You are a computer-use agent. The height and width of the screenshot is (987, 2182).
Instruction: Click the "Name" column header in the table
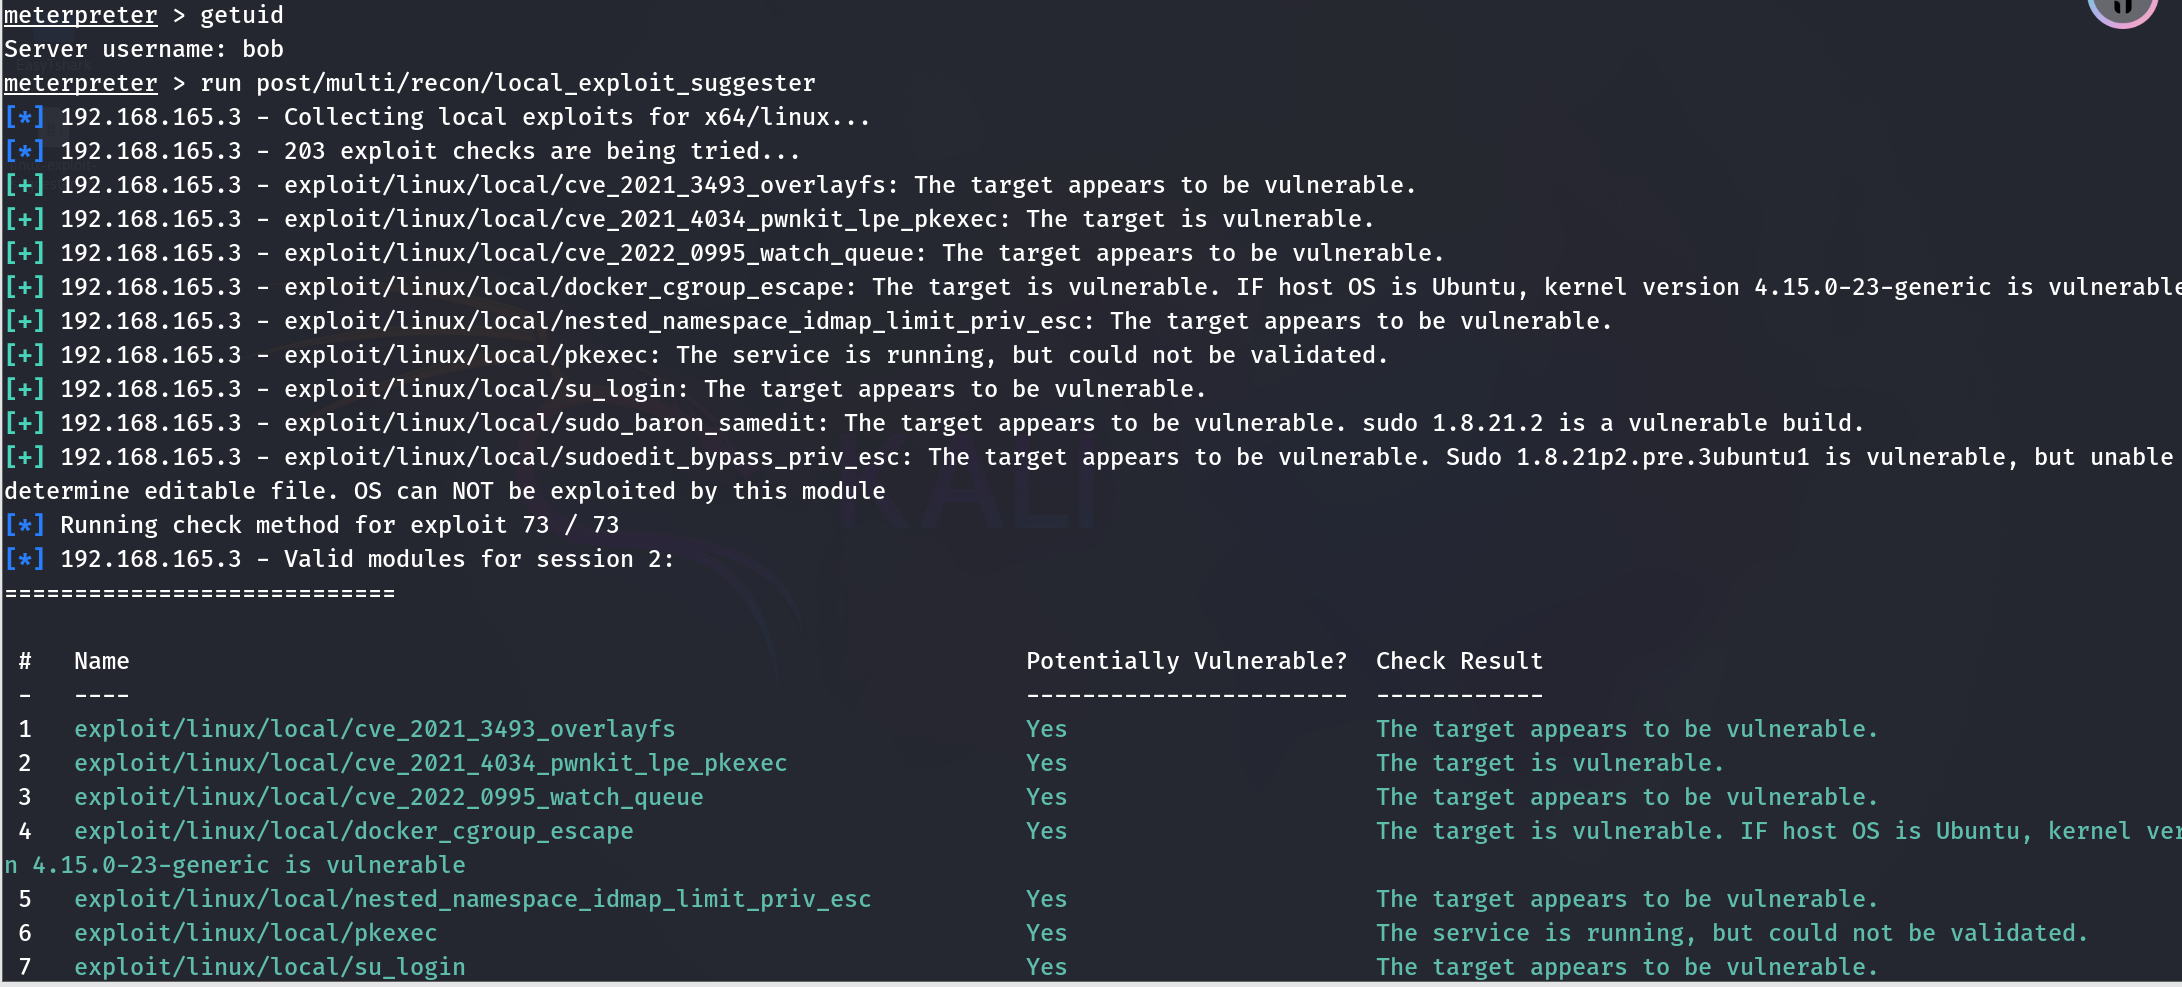pyautogui.click(x=101, y=661)
